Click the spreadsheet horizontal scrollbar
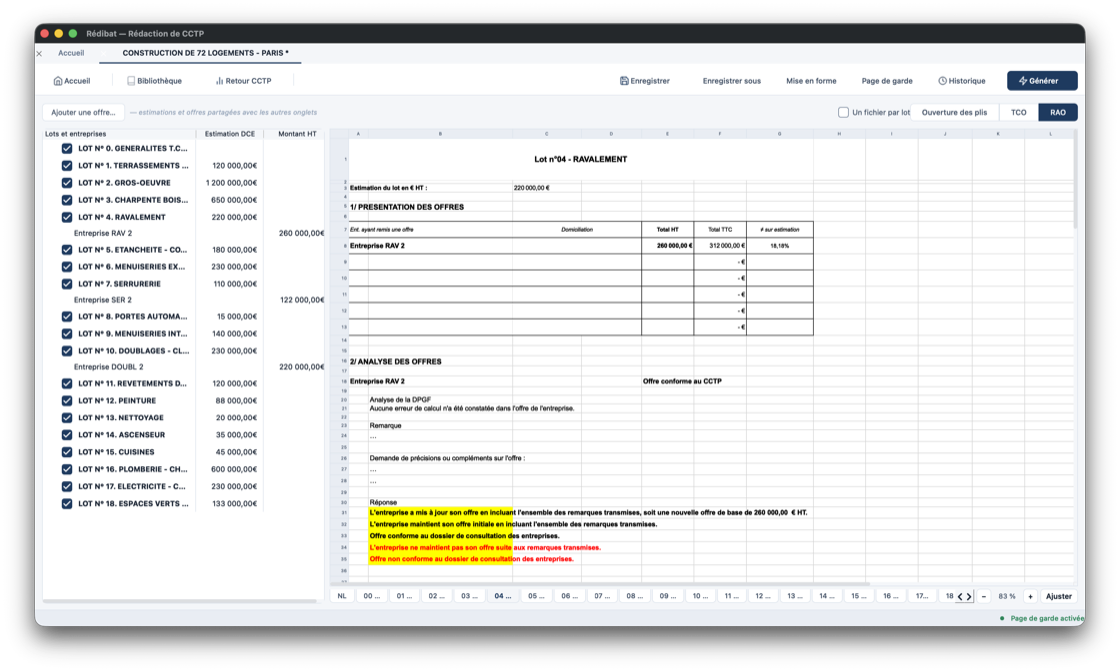The height and width of the screenshot is (672, 1120). click(600, 583)
